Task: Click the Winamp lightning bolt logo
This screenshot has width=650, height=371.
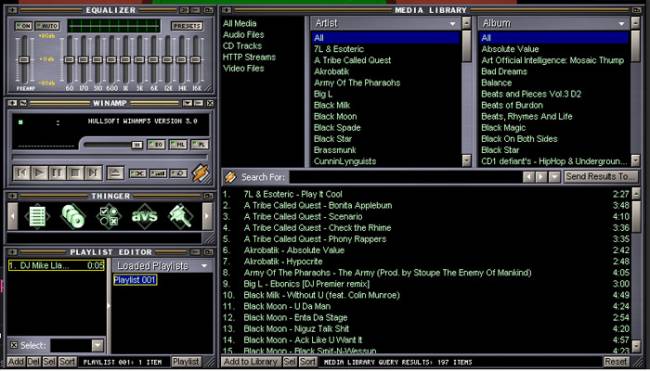Action: point(200,173)
